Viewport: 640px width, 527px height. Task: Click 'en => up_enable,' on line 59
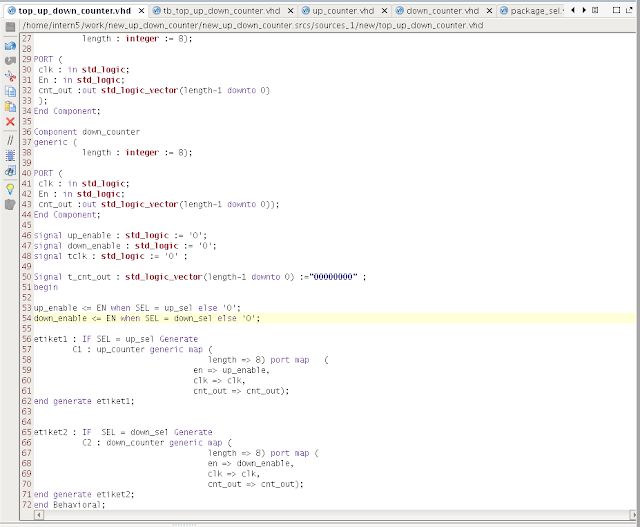coord(231,370)
